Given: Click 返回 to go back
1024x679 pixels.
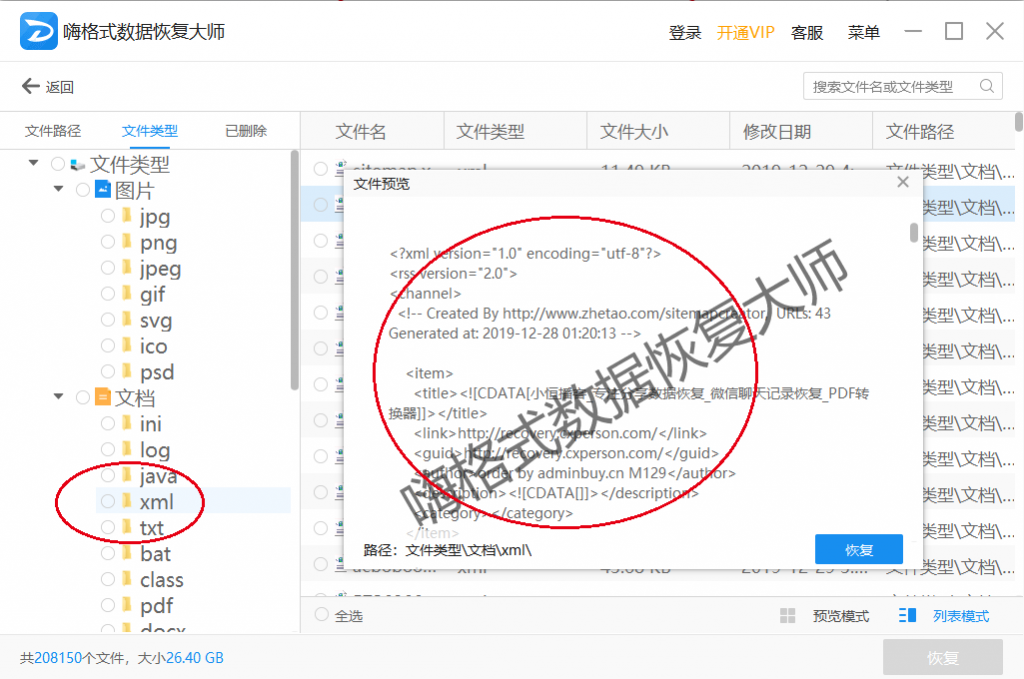Looking at the screenshot, I should pyautogui.click(x=59, y=87).
